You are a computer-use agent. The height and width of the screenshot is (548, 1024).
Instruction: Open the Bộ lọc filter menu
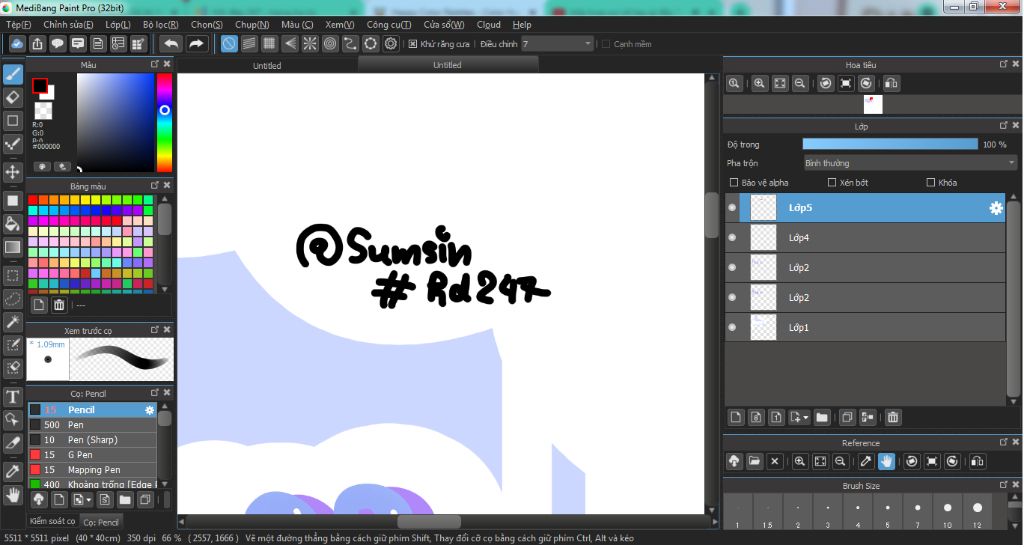pos(161,25)
